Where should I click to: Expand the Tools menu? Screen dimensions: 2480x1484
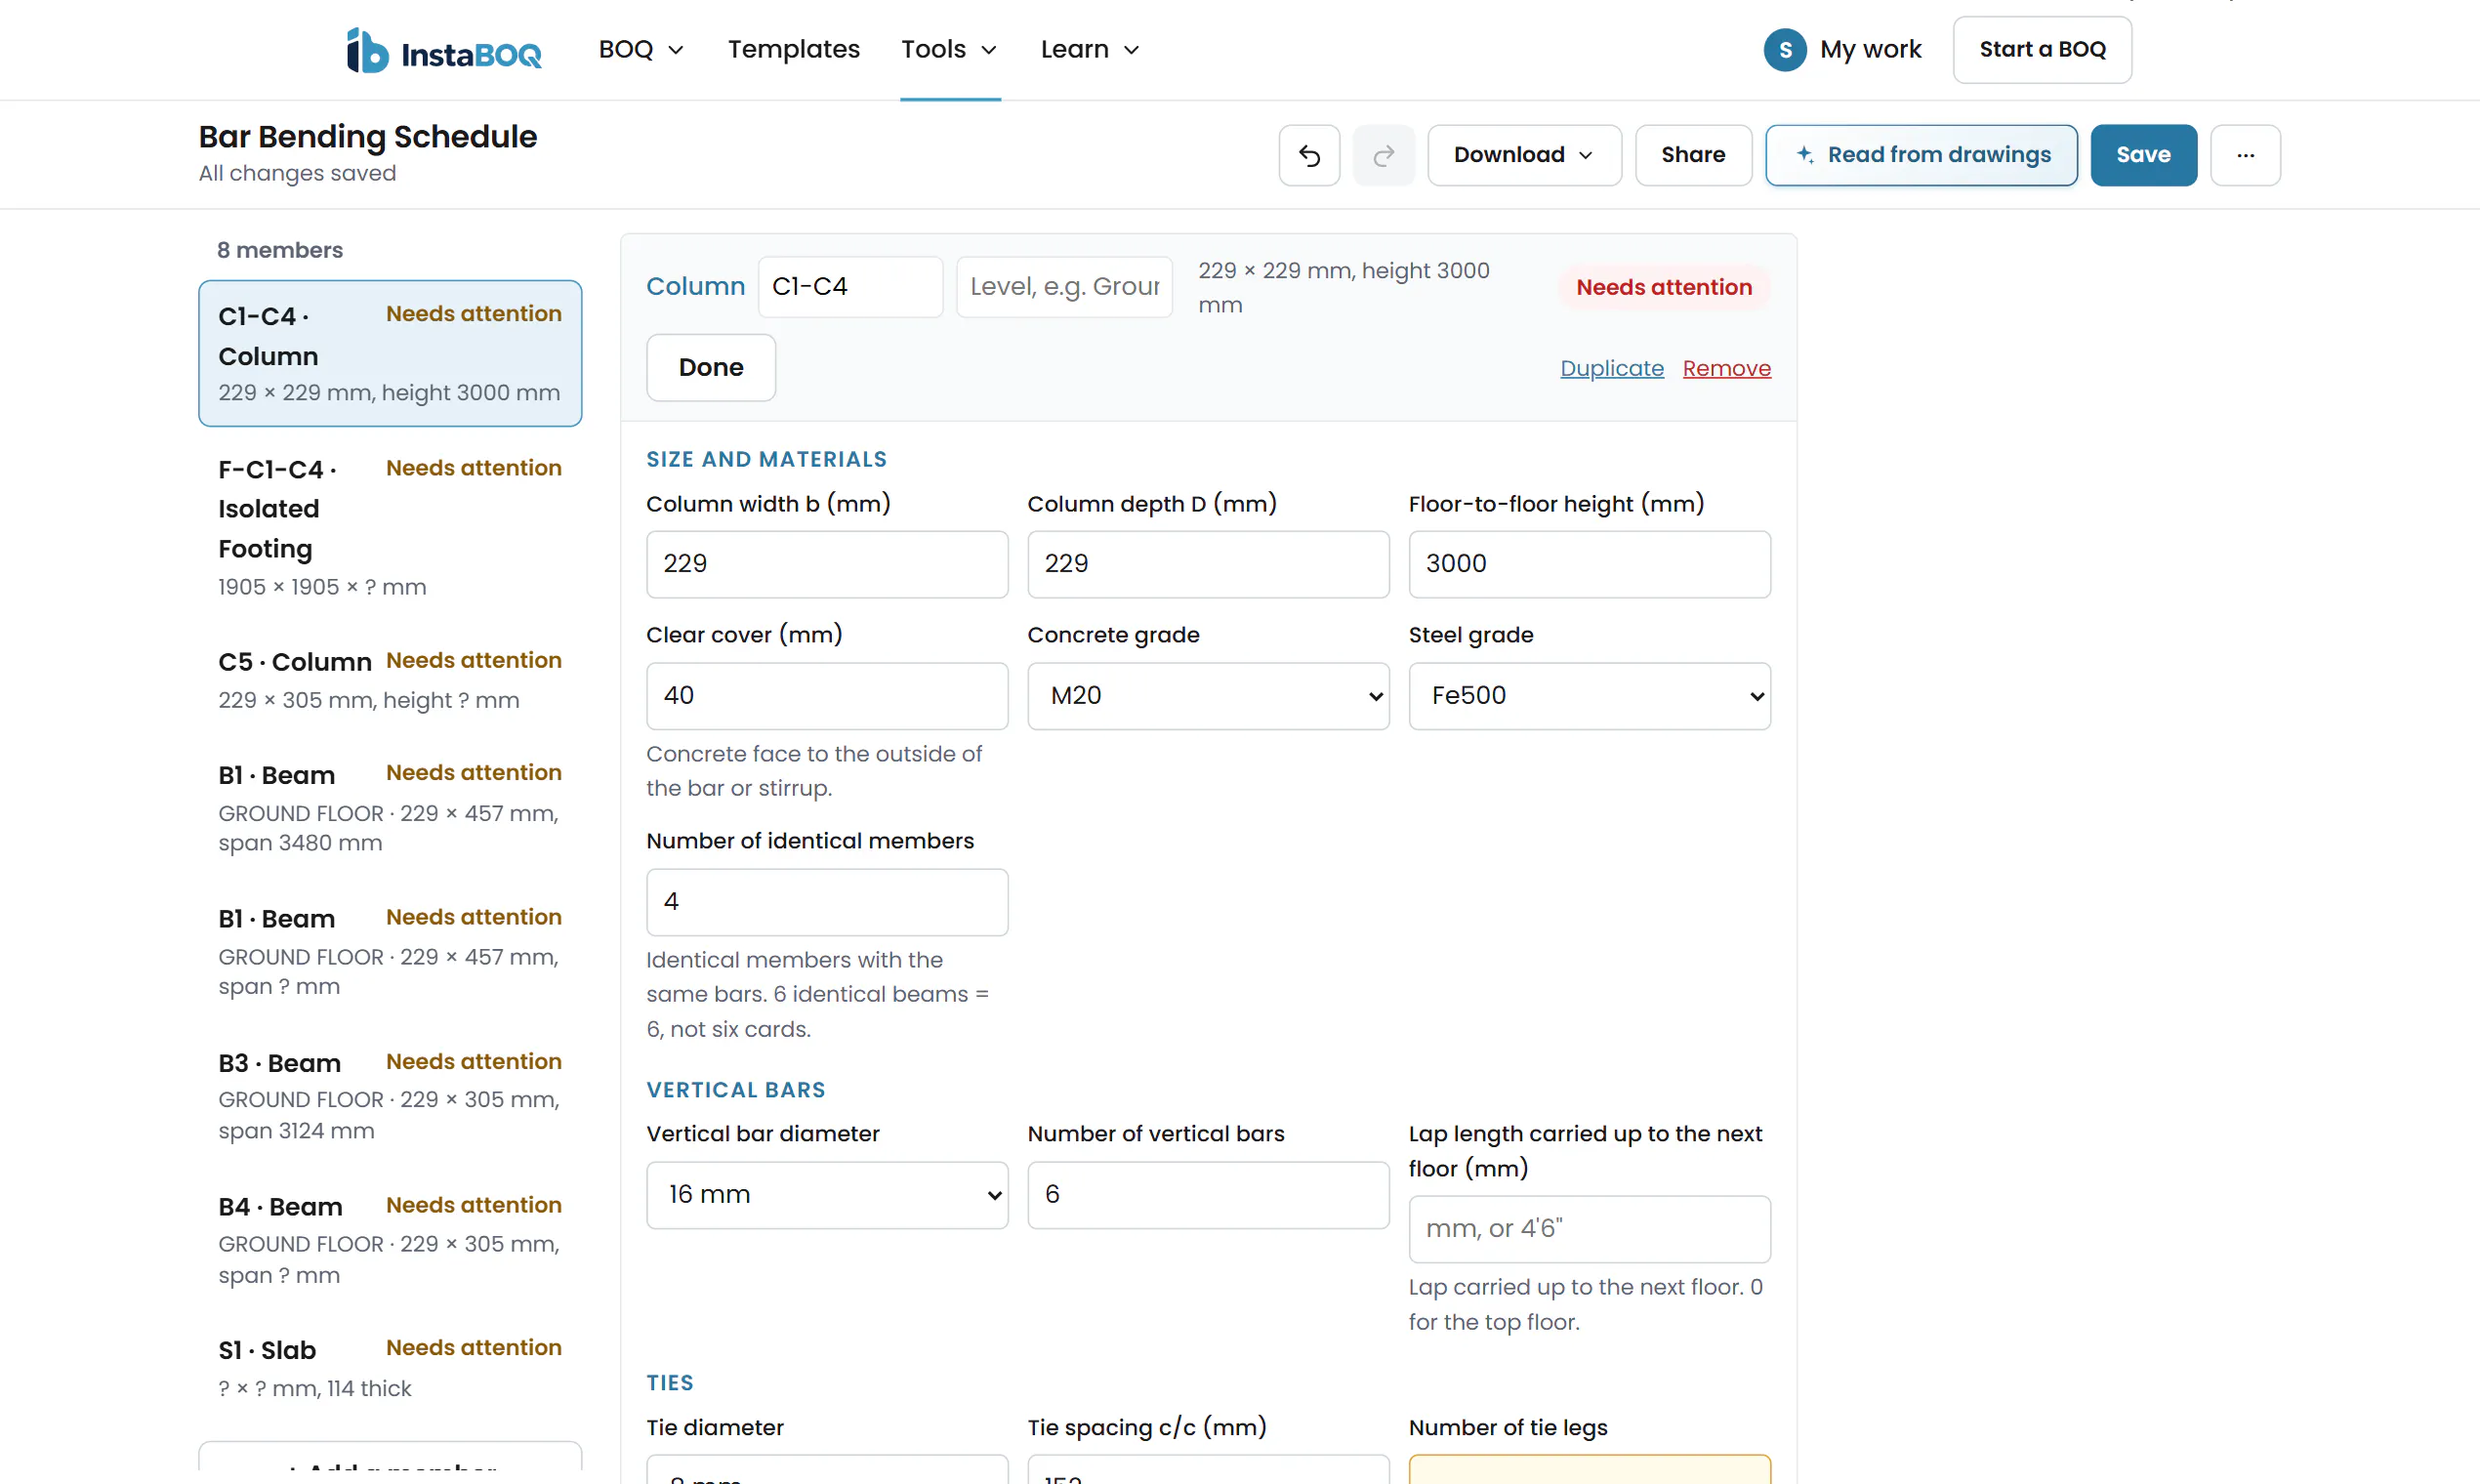point(949,50)
